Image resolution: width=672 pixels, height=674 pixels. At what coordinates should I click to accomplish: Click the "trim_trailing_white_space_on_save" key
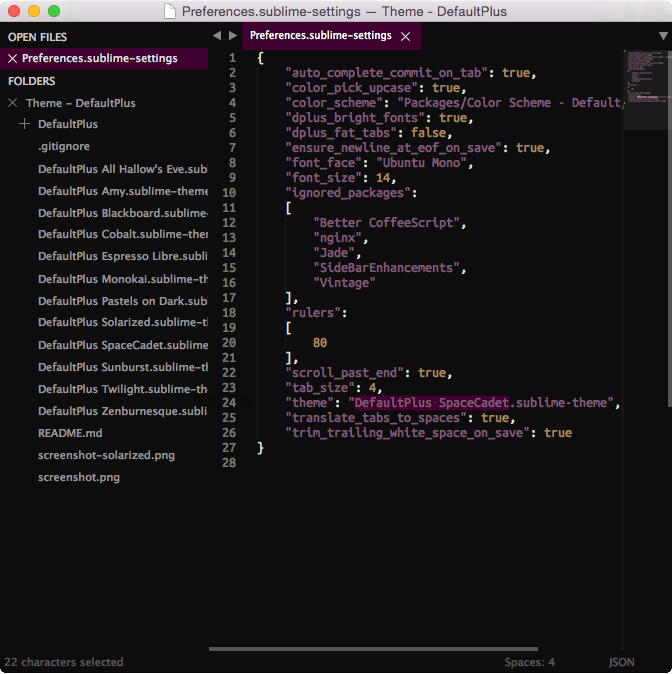pos(408,433)
